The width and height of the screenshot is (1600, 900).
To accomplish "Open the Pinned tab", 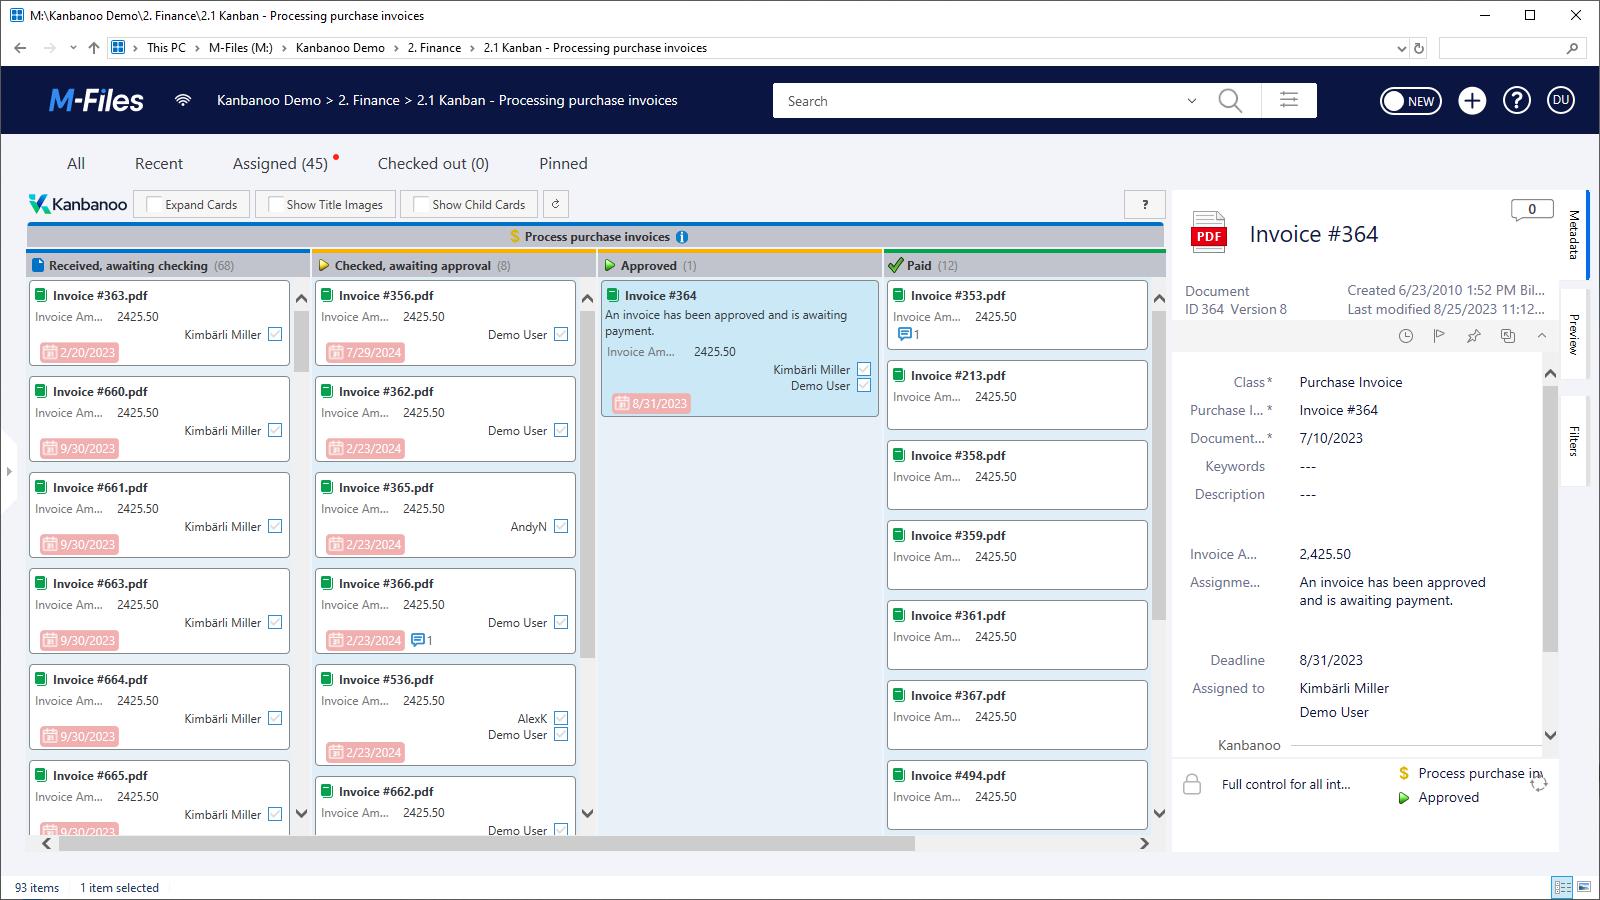I will tap(563, 164).
